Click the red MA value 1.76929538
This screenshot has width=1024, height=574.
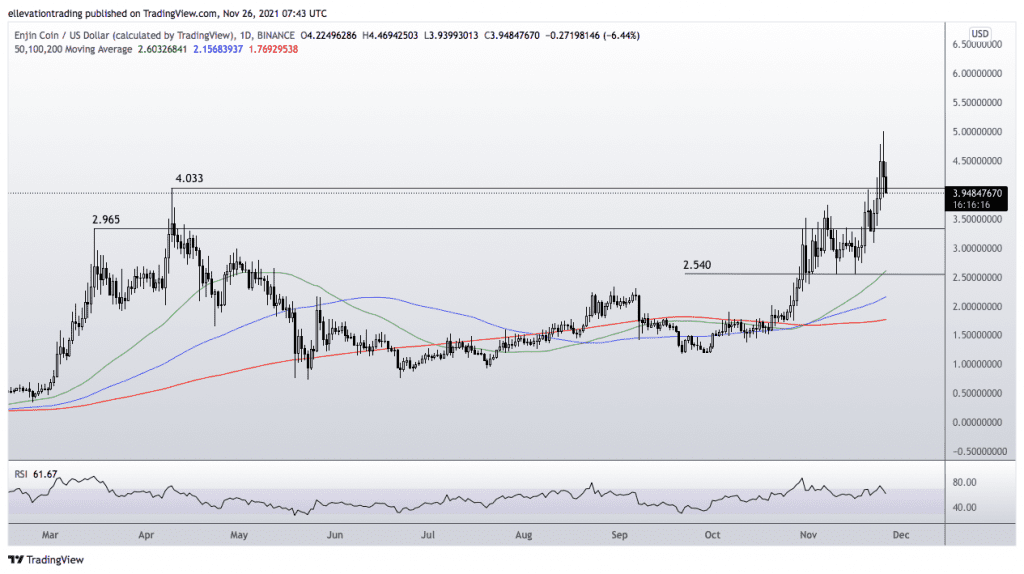tap(274, 49)
